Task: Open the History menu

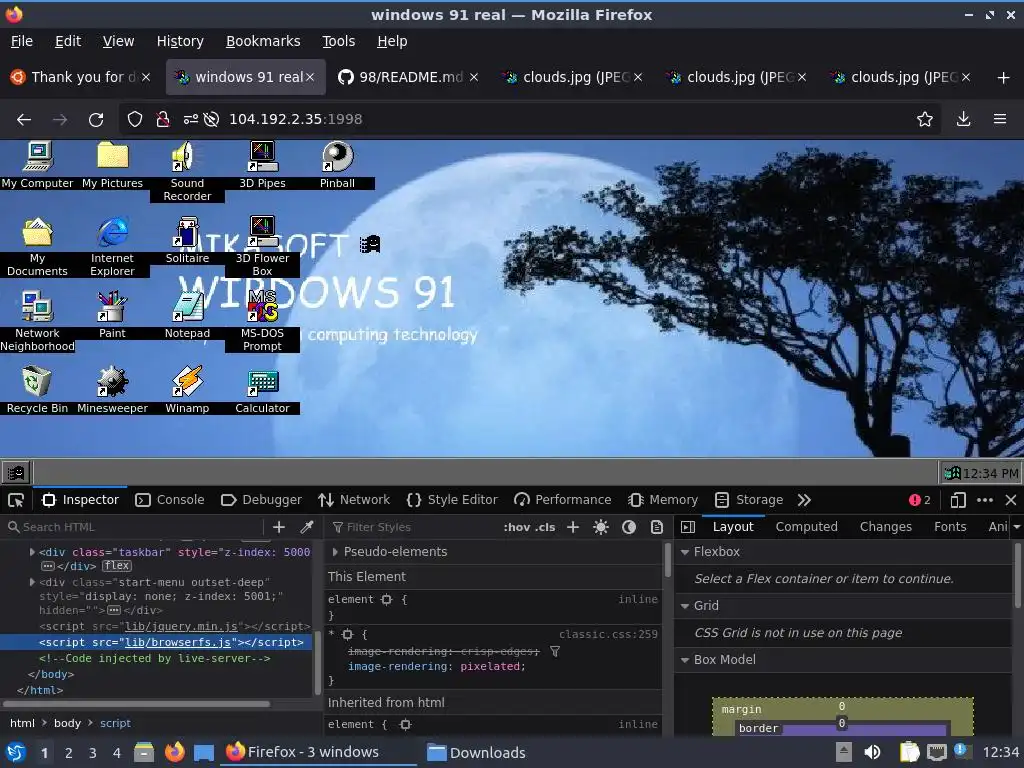Action: click(x=180, y=41)
